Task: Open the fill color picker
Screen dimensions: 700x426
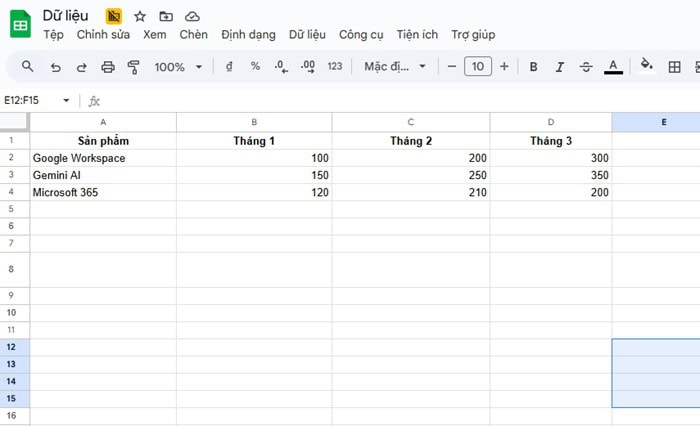Action: 646,65
